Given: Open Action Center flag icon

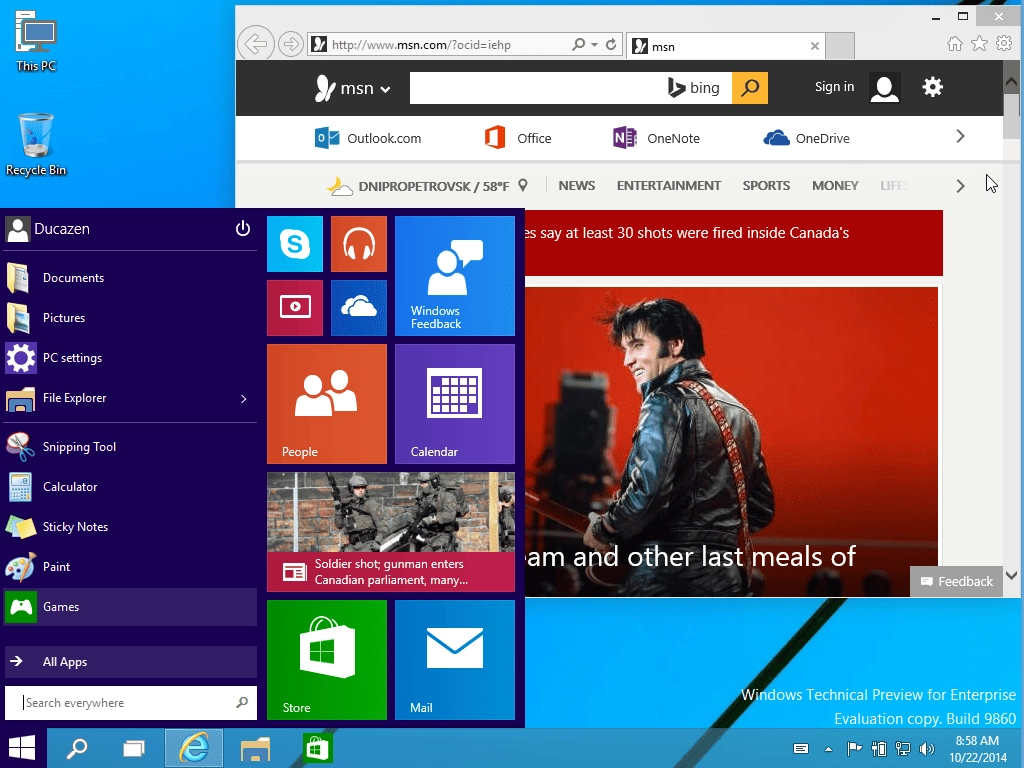Looking at the screenshot, I should [854, 748].
